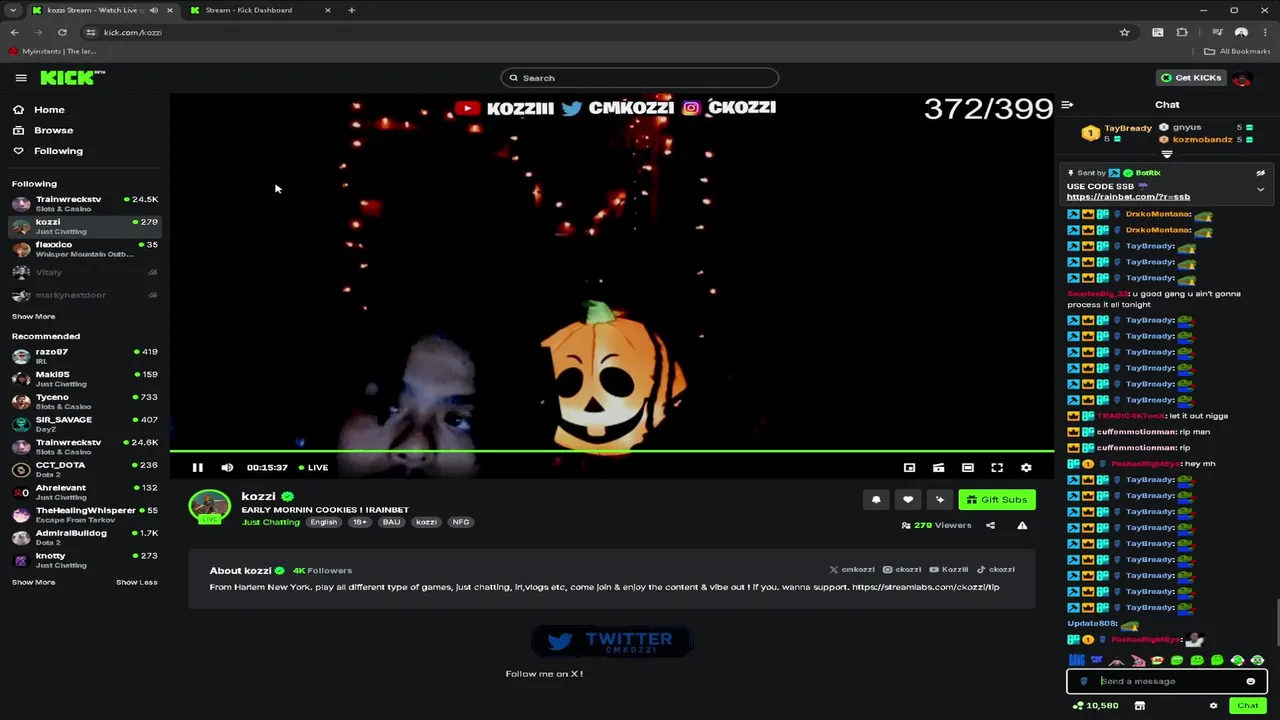Mute the stream with the volume icon
The image size is (1280, 720).
tap(227, 467)
